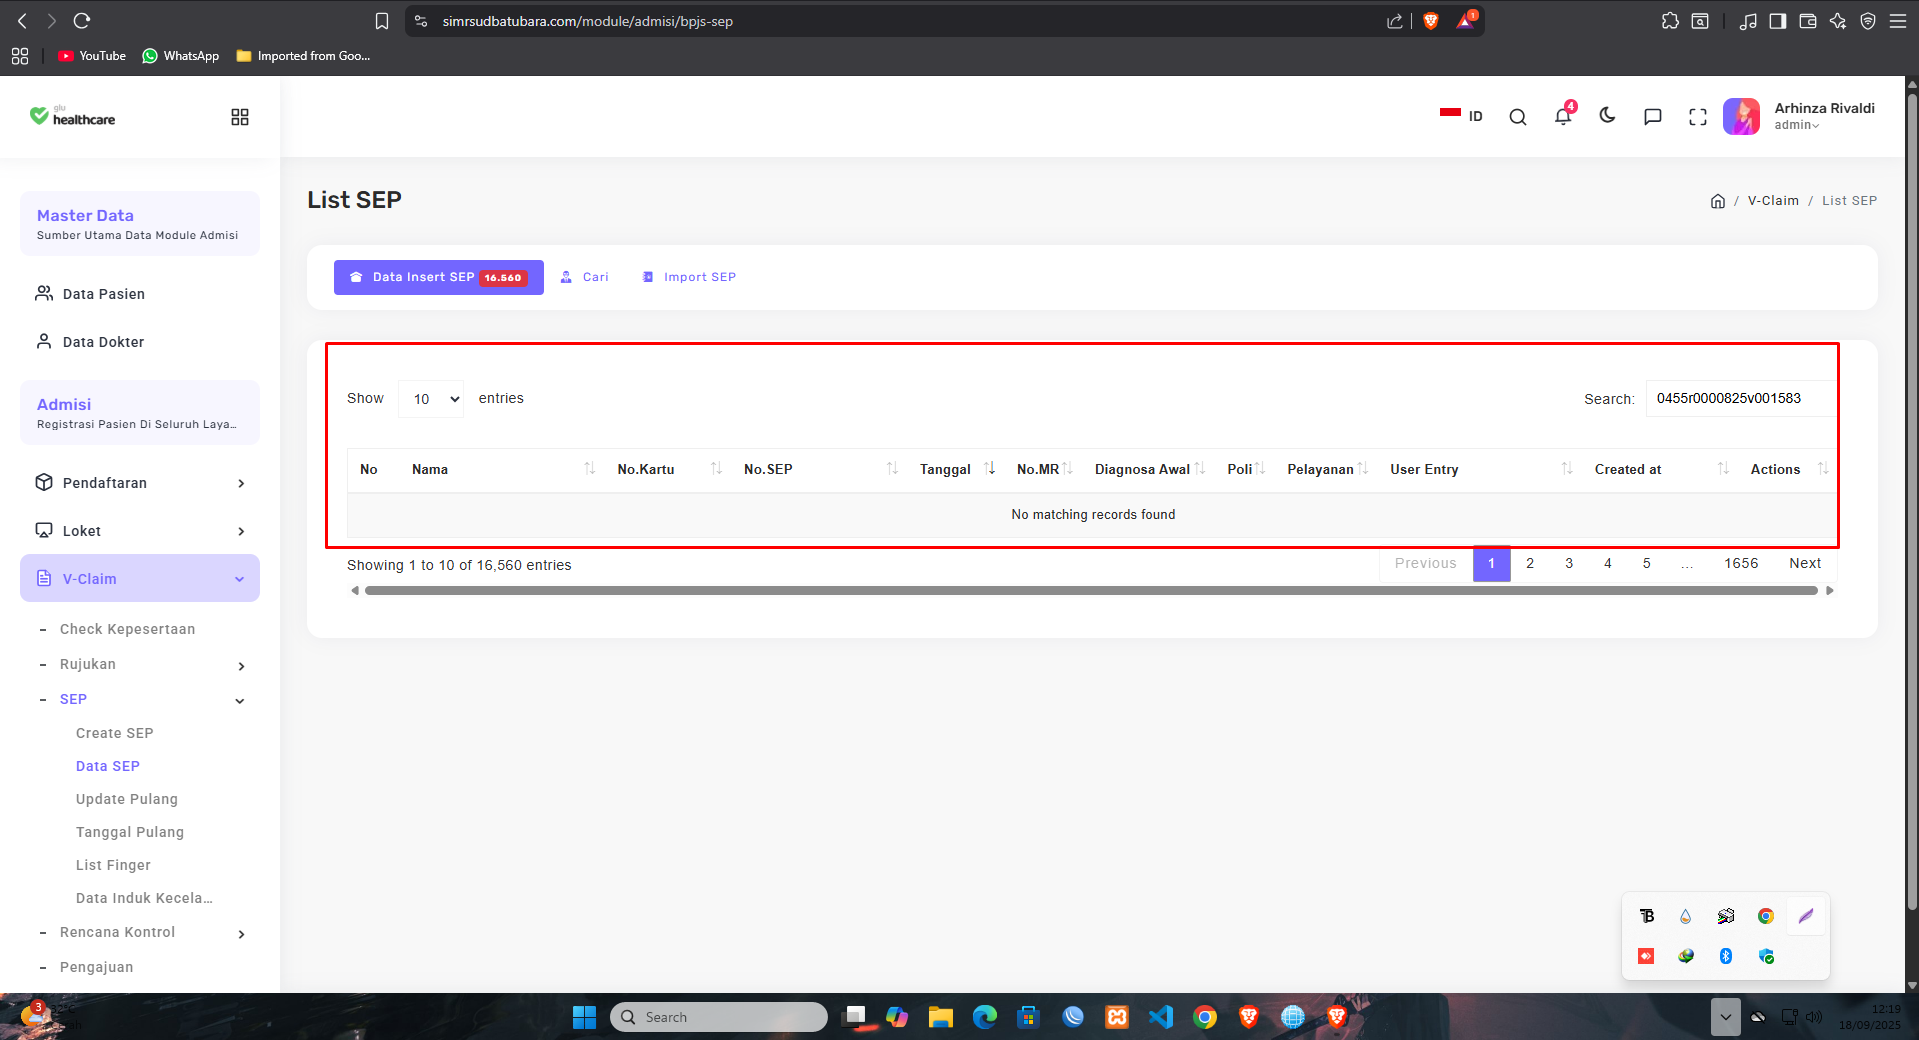Screen dimensions: 1919x1040
Task: Go to pagination page 2
Action: tap(1530, 563)
